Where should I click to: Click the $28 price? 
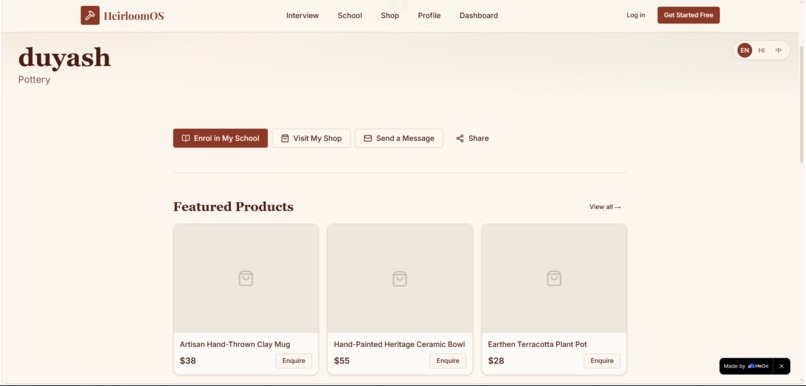click(496, 361)
